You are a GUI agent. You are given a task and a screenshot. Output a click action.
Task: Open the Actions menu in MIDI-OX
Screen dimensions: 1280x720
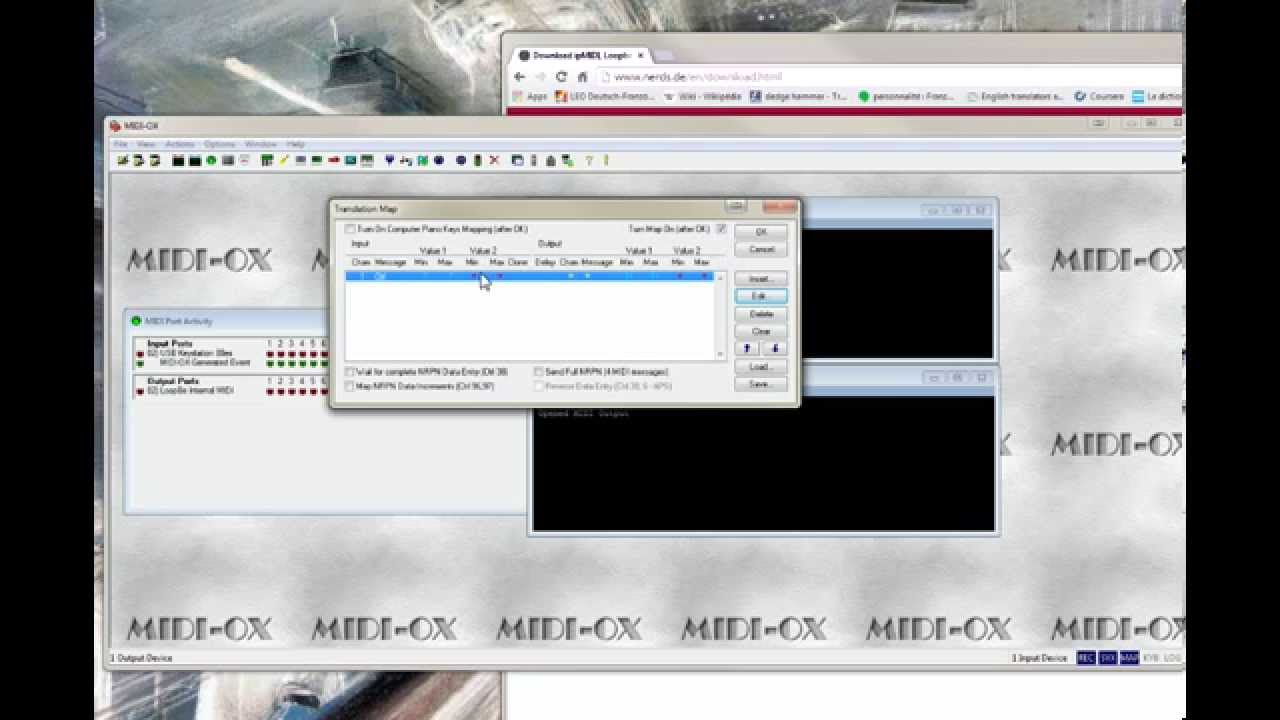point(180,144)
